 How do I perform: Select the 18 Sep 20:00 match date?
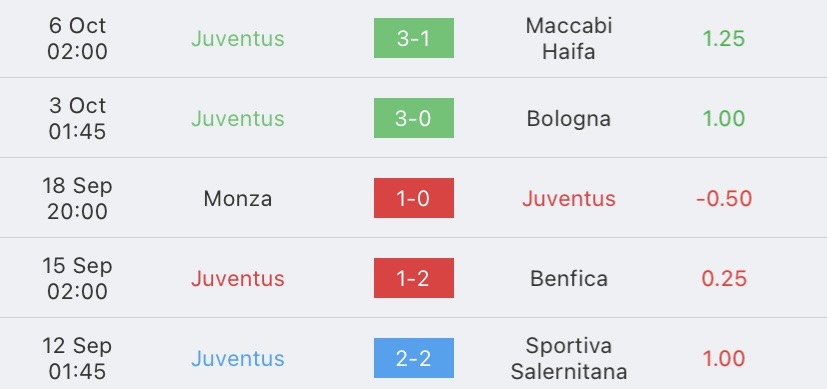[x=78, y=198]
